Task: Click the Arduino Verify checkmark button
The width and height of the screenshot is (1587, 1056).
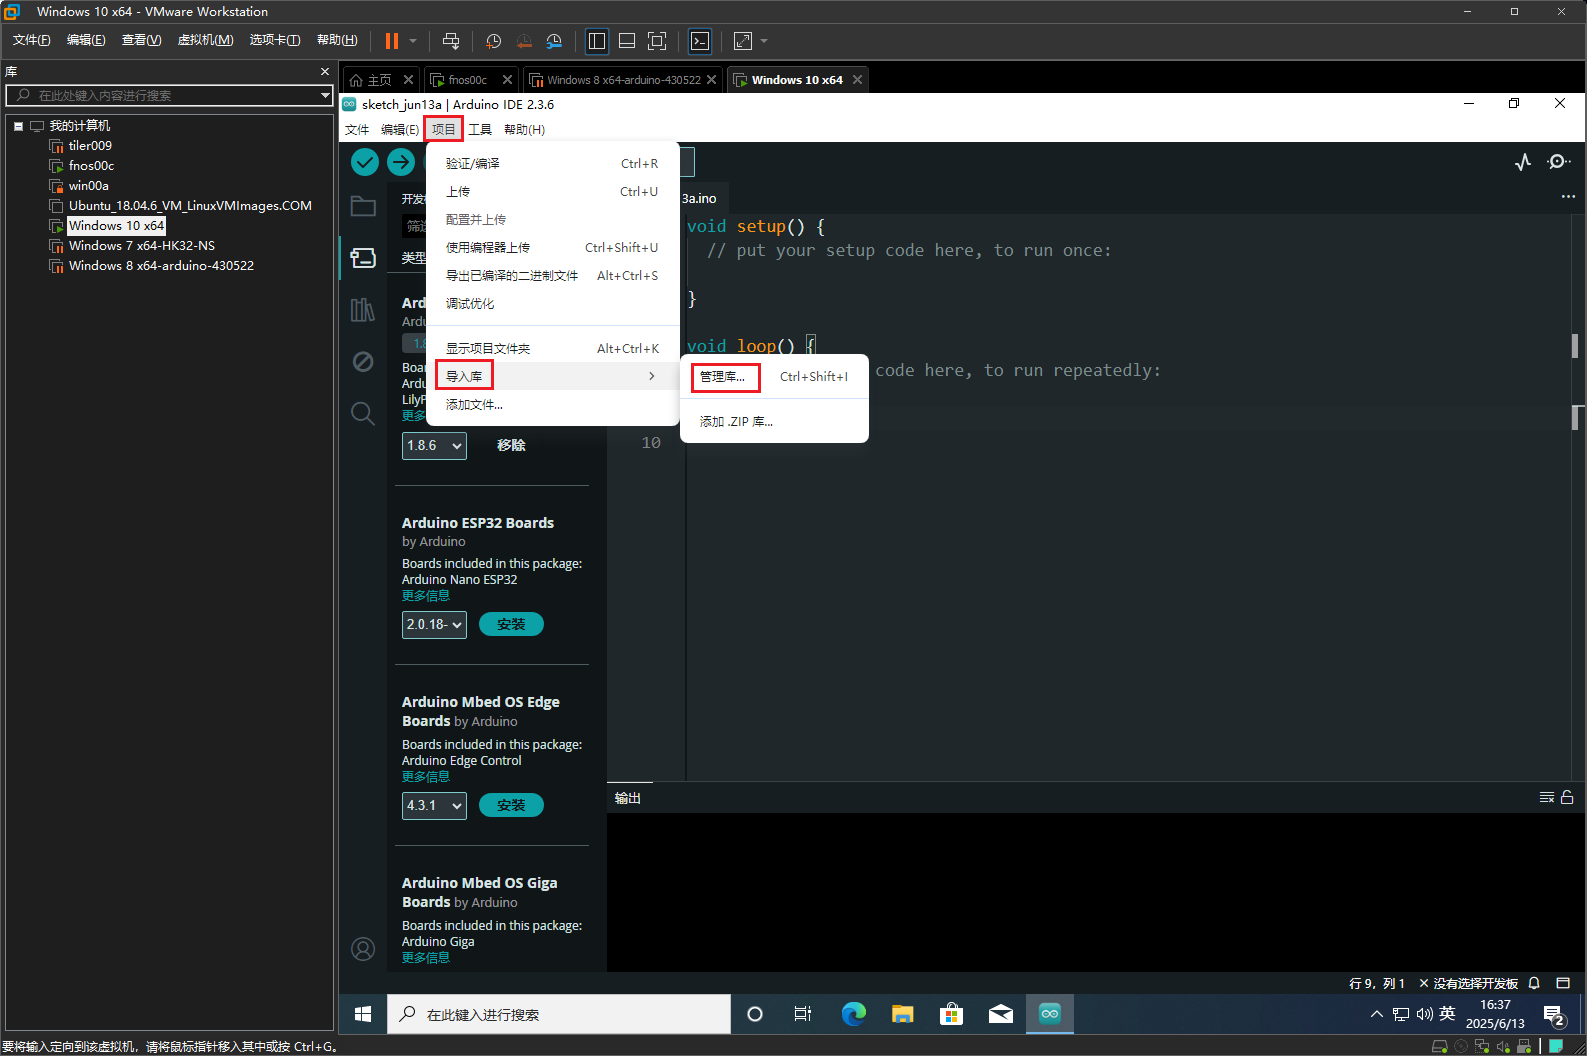Action: click(365, 162)
